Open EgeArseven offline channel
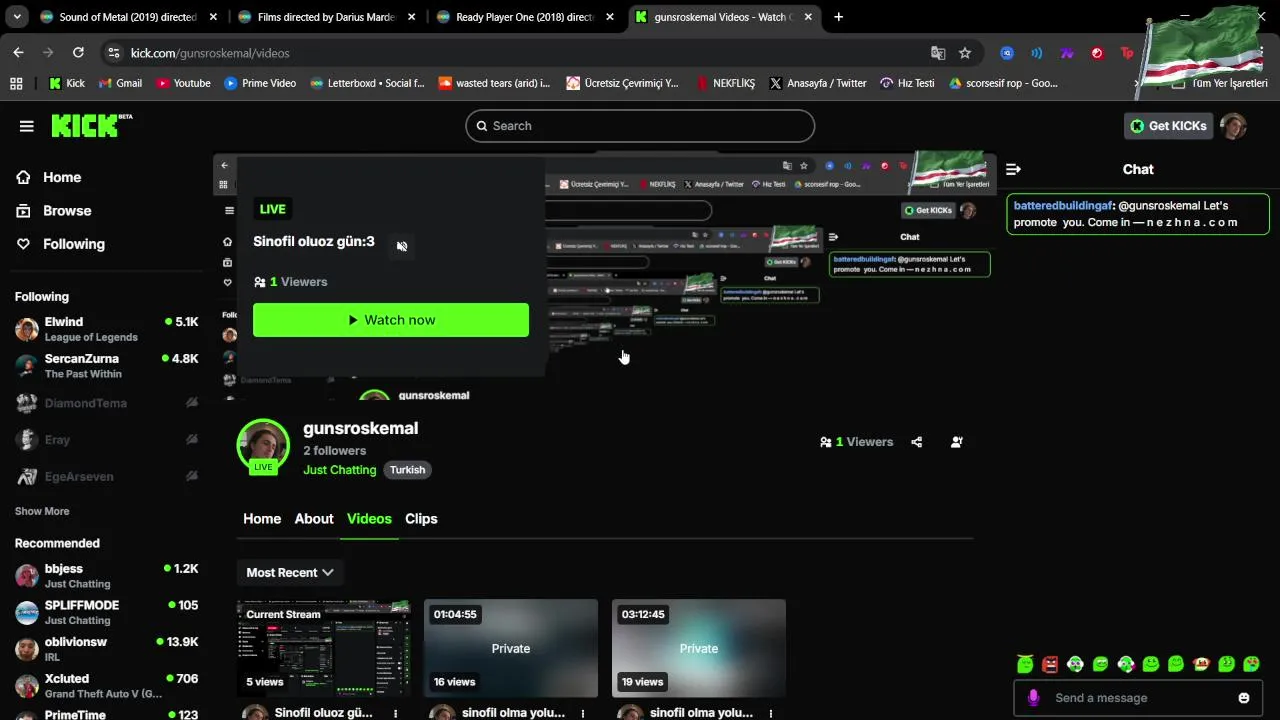 (107, 477)
